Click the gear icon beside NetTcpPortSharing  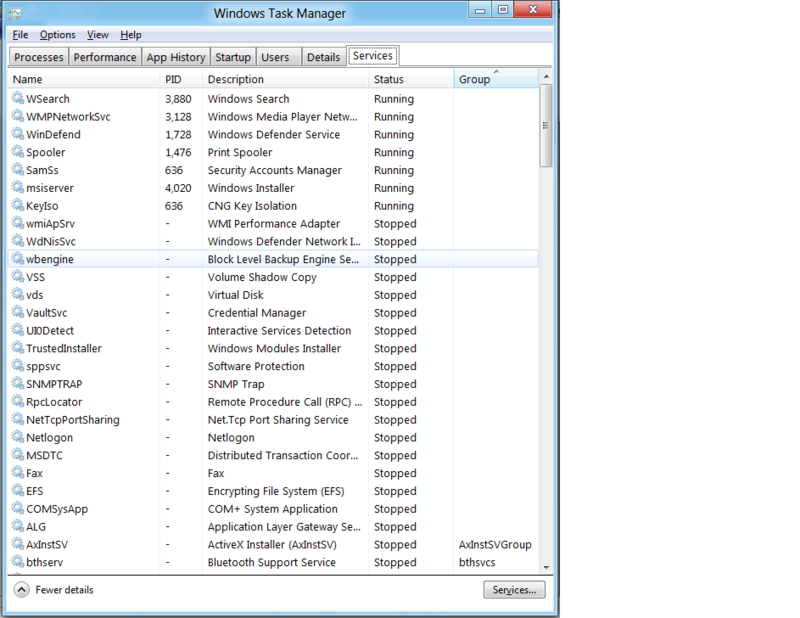point(18,419)
